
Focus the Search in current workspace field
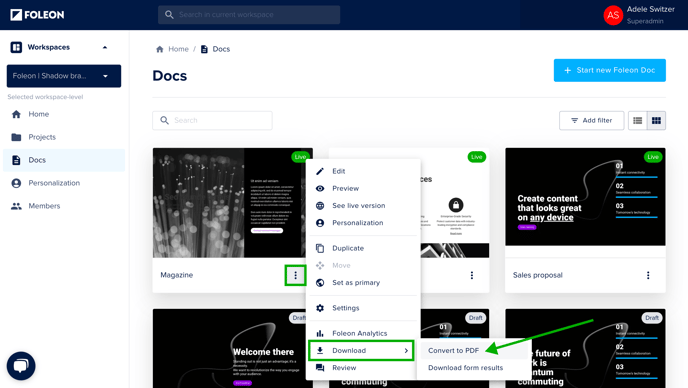point(249,14)
